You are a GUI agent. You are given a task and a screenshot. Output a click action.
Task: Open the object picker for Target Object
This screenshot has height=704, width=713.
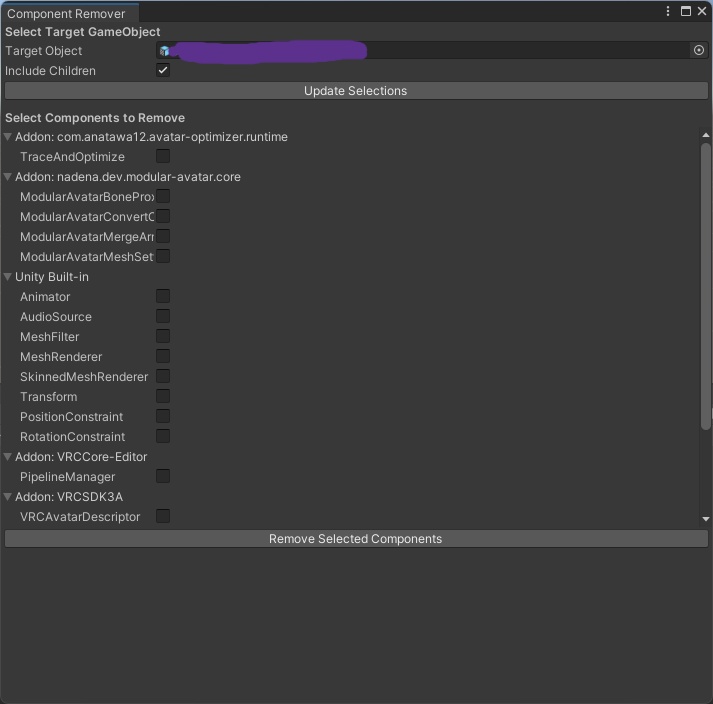point(699,50)
